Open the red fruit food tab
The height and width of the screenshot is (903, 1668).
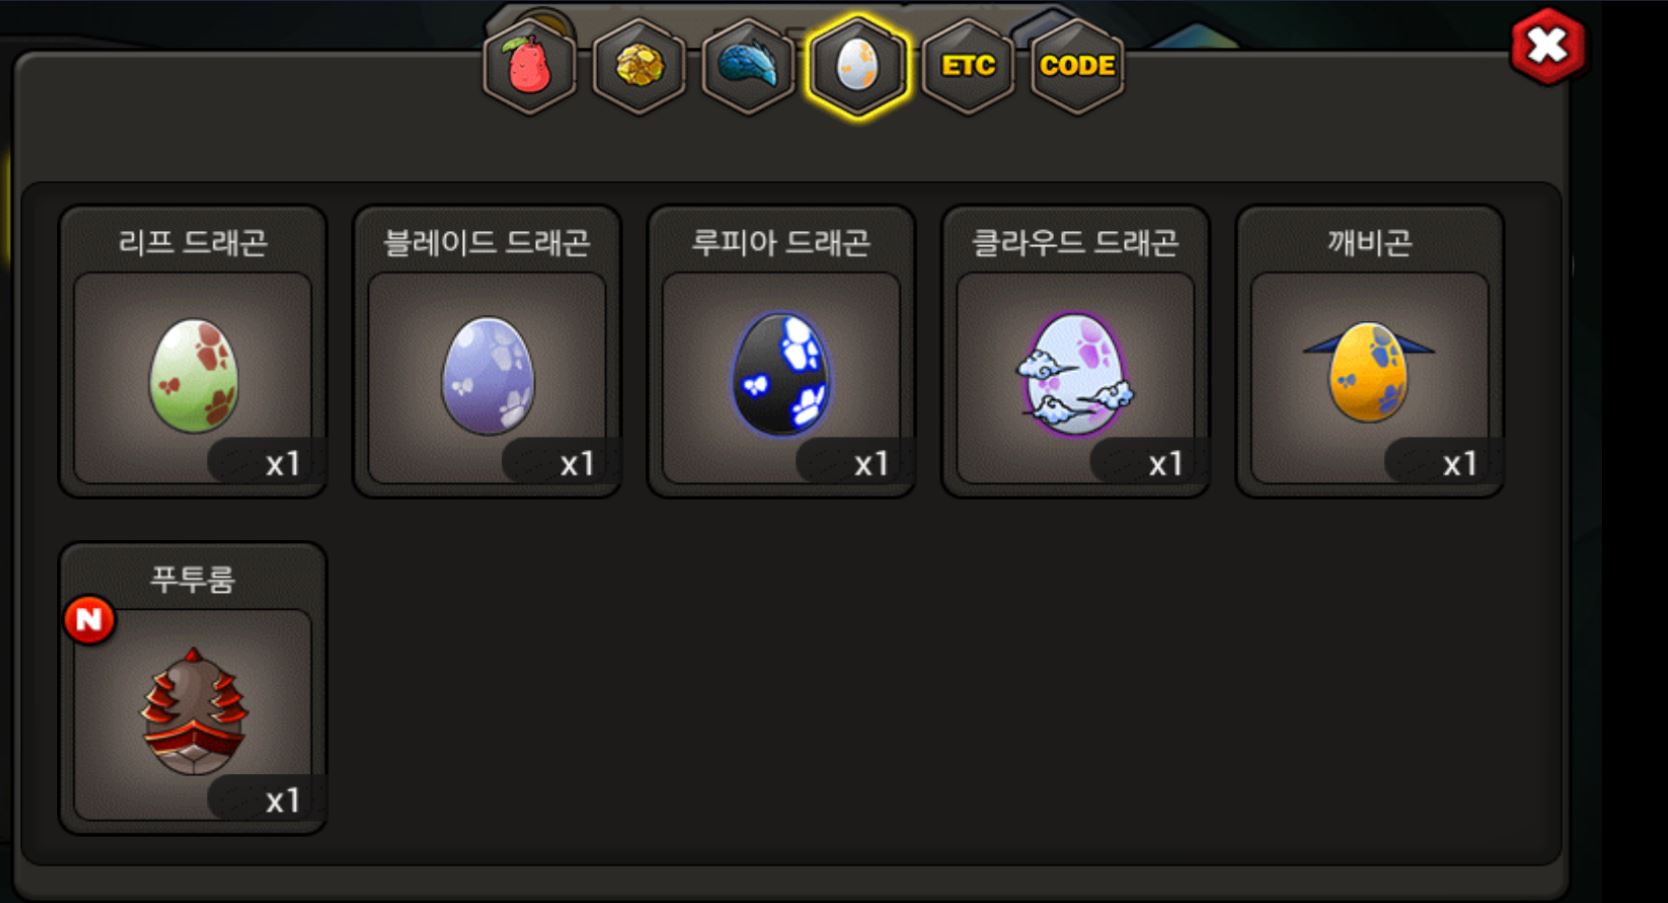[x=530, y=66]
